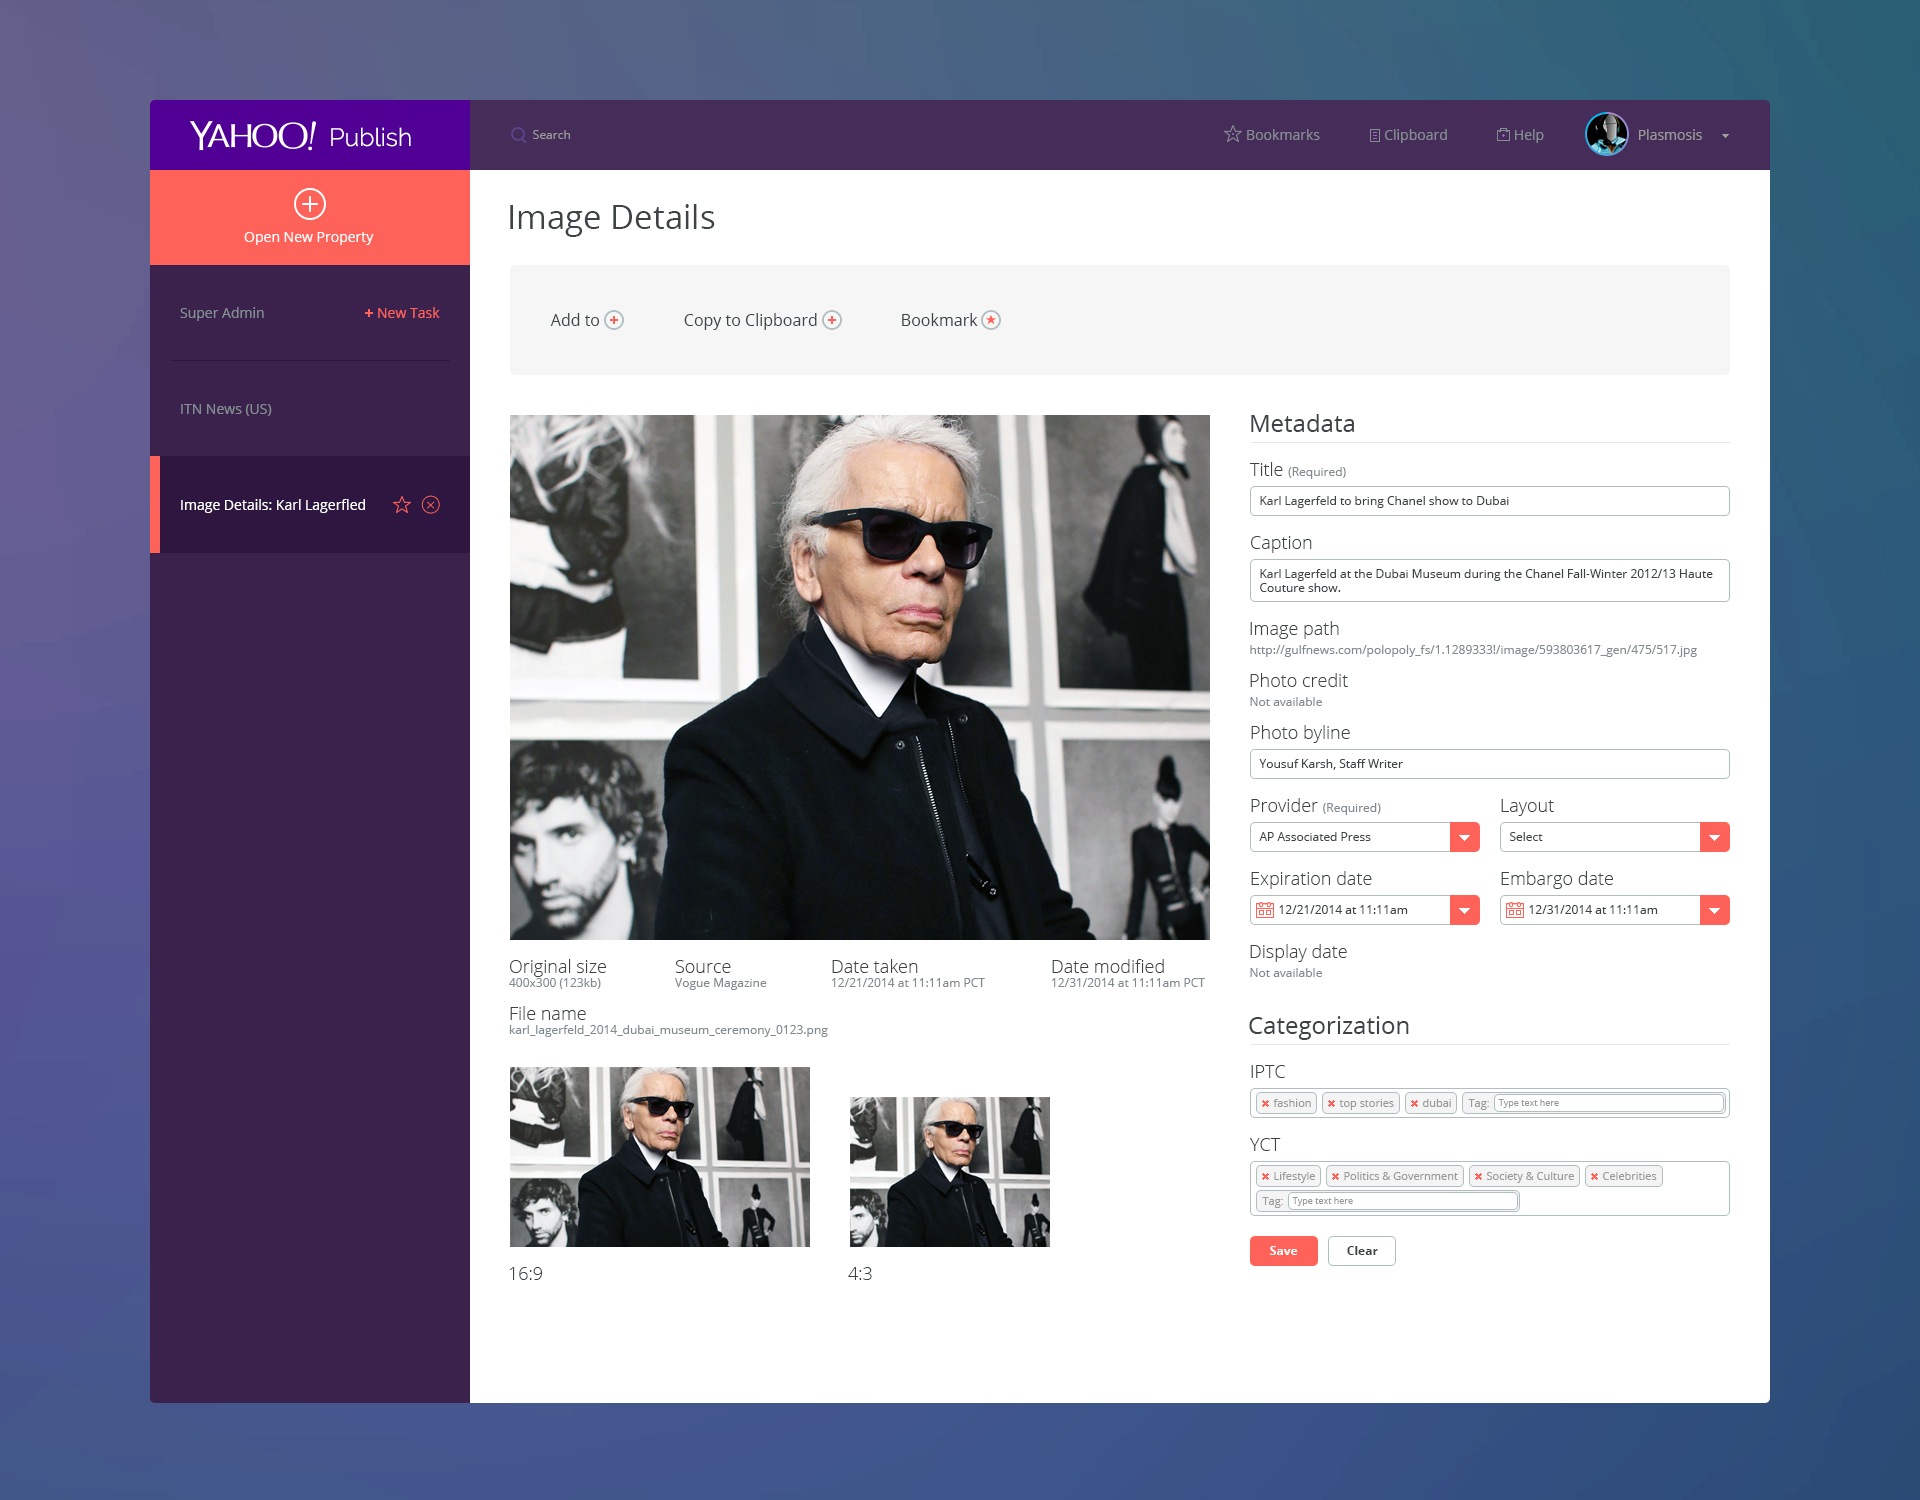Click the Copy to Clipboard plus icon
Viewport: 1920px width, 1500px height.
click(832, 320)
